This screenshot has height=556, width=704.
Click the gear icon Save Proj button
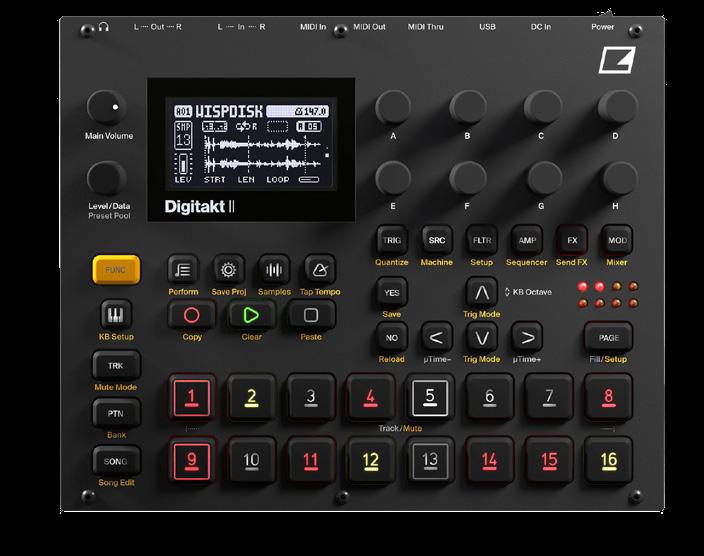click(x=228, y=269)
